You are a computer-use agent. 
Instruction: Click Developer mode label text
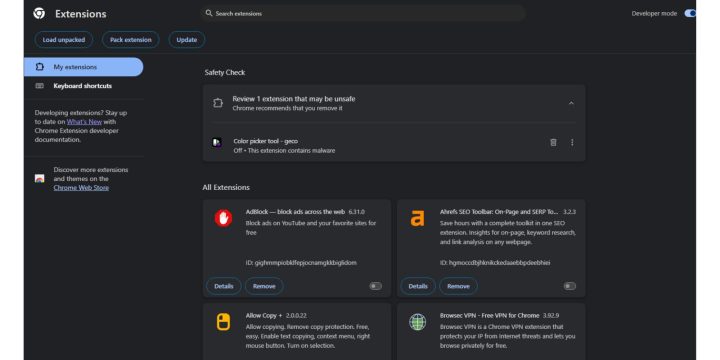click(x=654, y=13)
